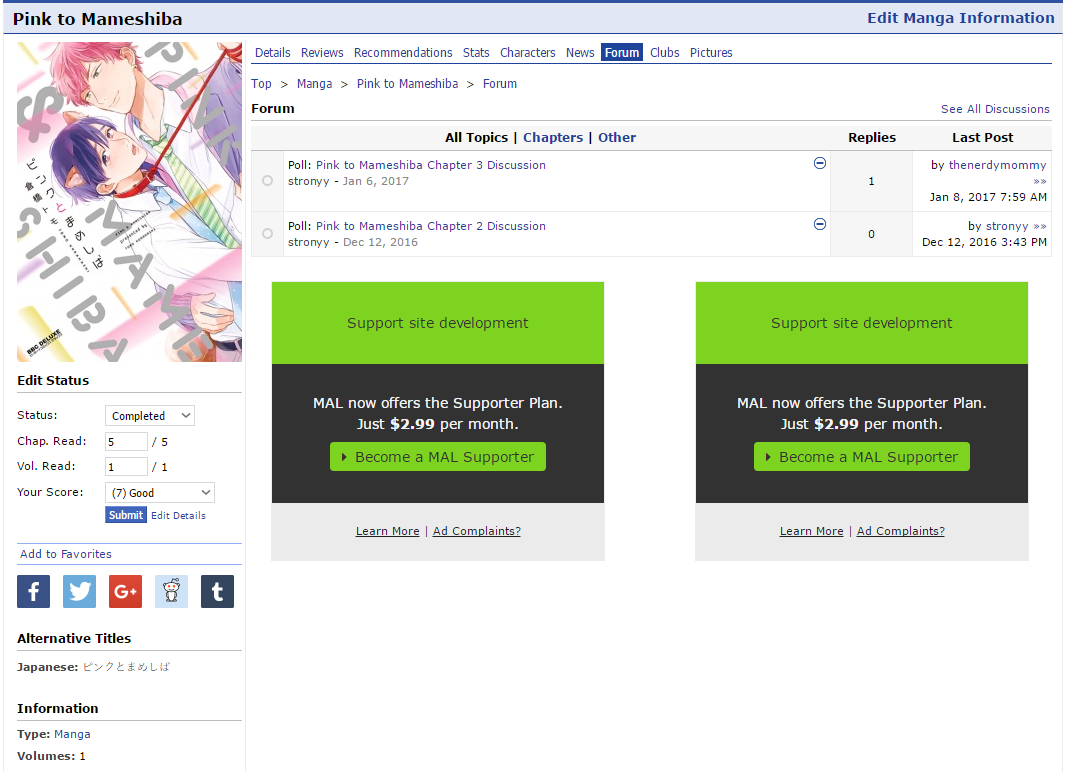This screenshot has width=1068, height=772.
Task: Click the Submit button
Action: coord(126,515)
